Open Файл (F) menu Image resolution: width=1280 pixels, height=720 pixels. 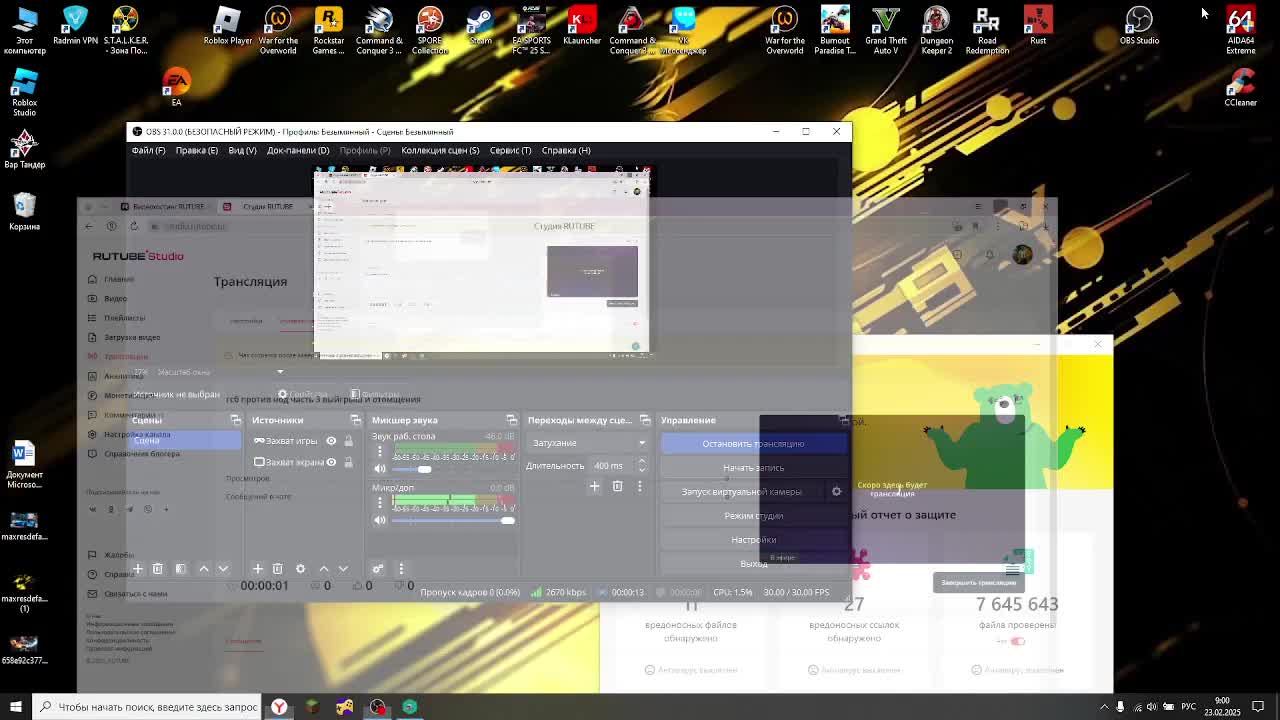[x=148, y=150]
